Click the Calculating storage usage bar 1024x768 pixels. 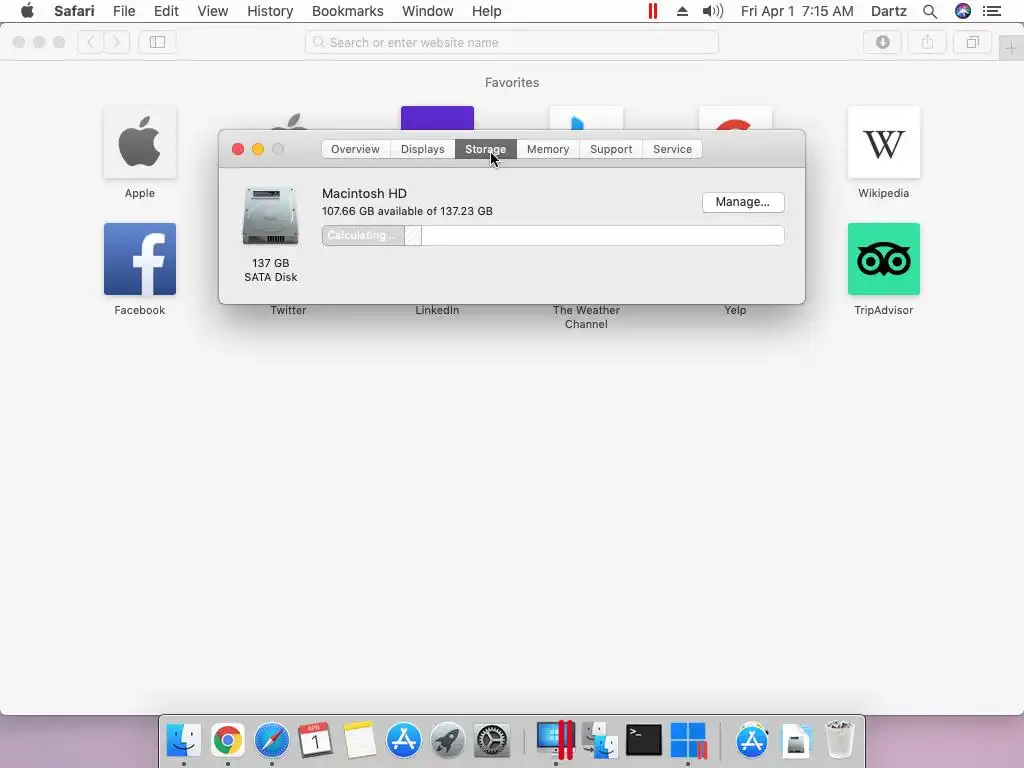pyautogui.click(x=552, y=235)
